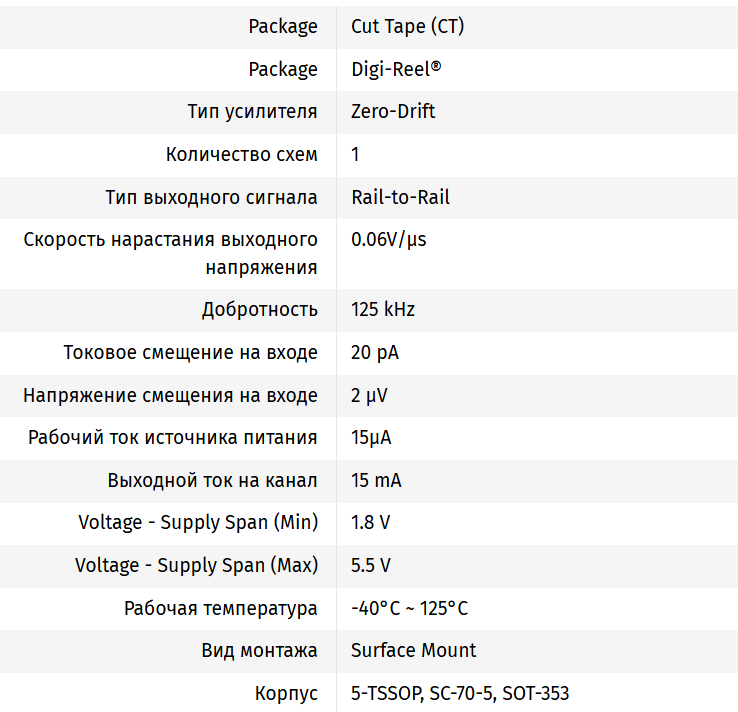Select the "5.5 V" maximum supply value
Image resolution: width=738 pixels, height=712 pixels.
(371, 565)
